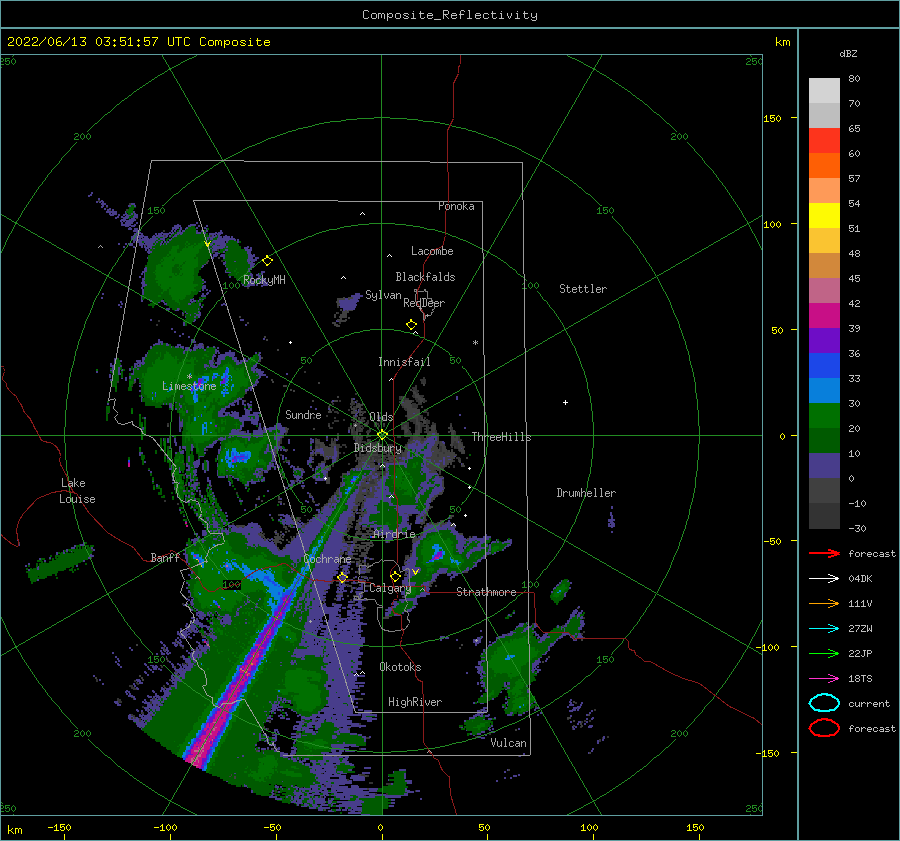Click the Vulcan town label
The image size is (900, 841).
509,743
